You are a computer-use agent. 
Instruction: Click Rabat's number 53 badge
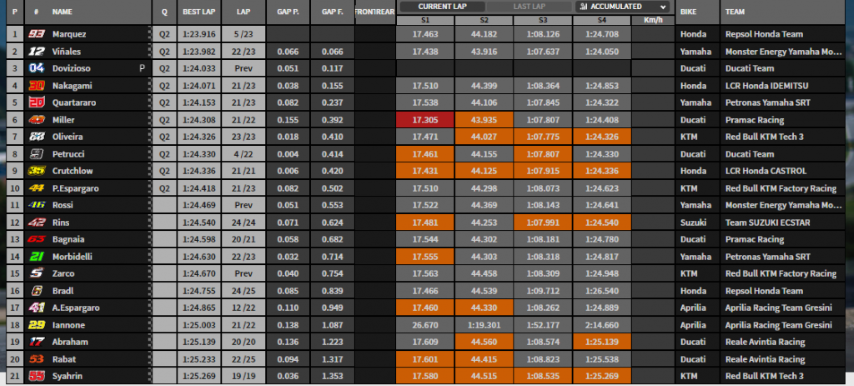click(36, 359)
